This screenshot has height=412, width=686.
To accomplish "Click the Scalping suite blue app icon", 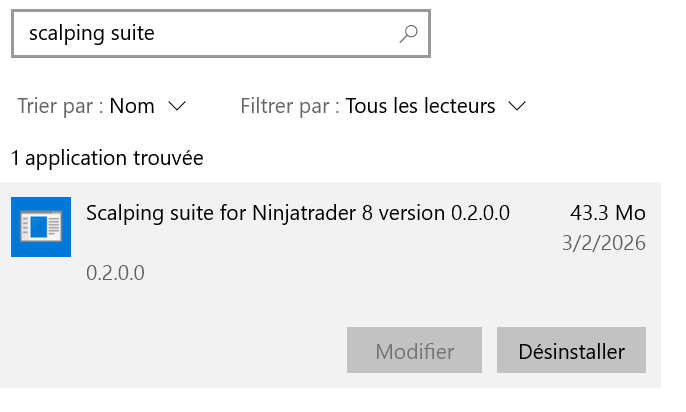I will (41, 227).
